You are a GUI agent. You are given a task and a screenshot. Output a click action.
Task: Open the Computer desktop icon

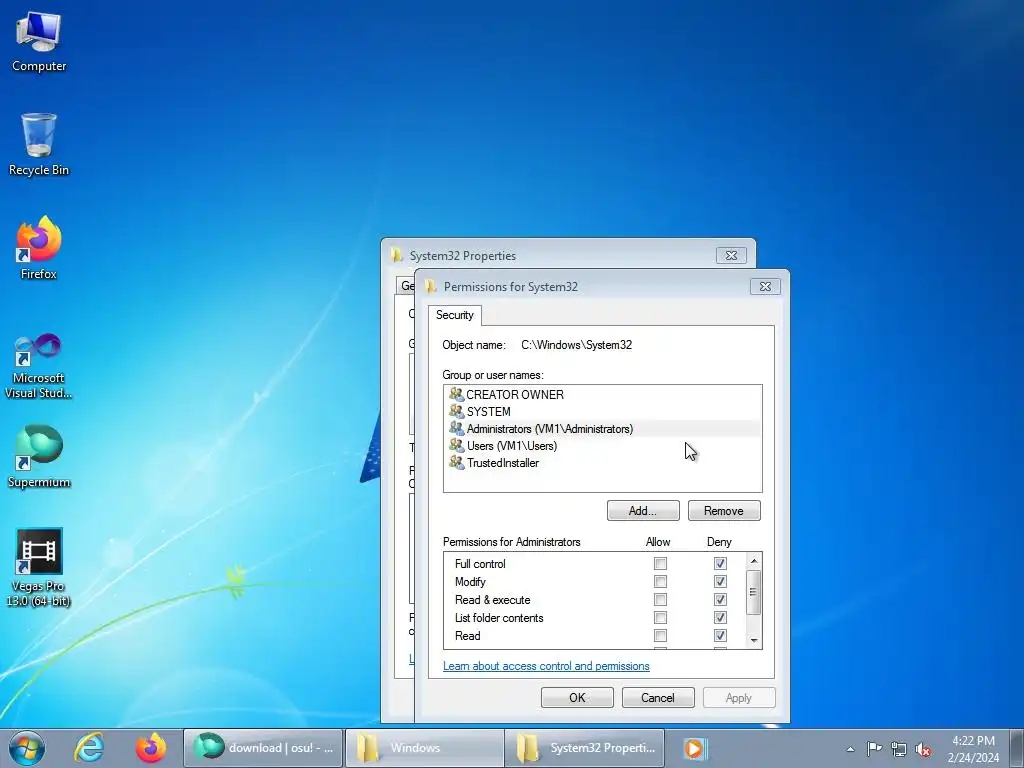[x=39, y=41]
